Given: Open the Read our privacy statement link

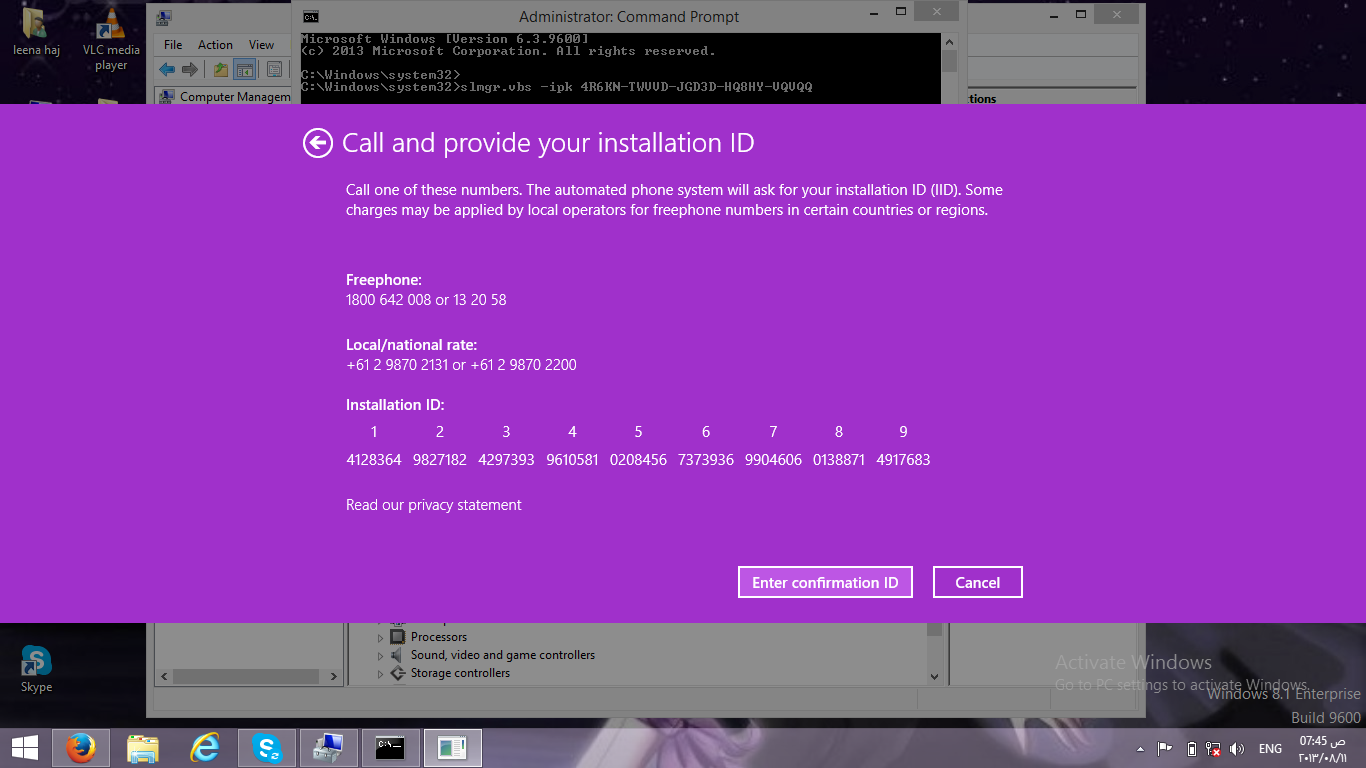Looking at the screenshot, I should pos(434,505).
